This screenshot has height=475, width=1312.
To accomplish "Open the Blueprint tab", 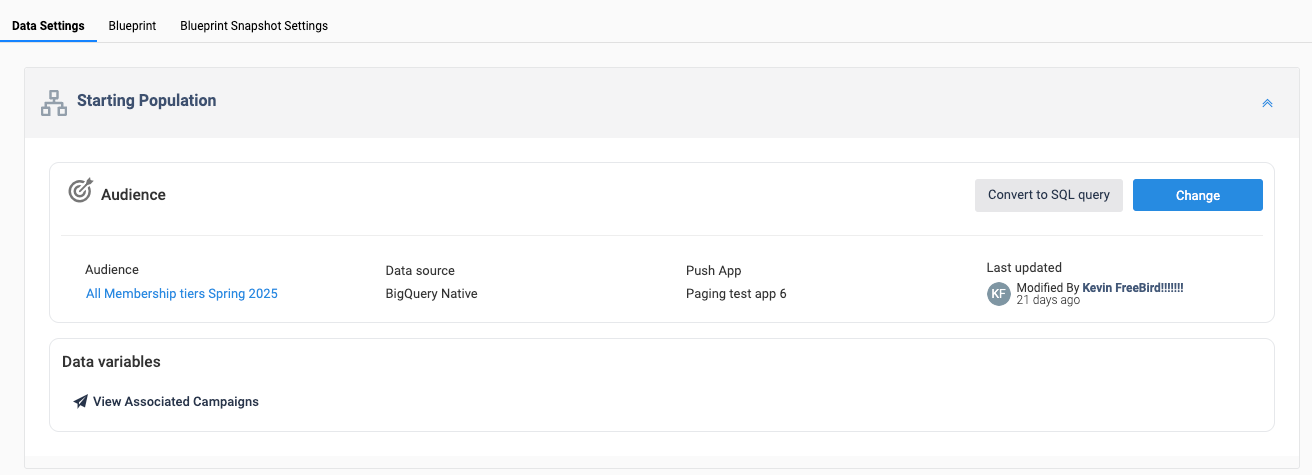I will (x=132, y=26).
